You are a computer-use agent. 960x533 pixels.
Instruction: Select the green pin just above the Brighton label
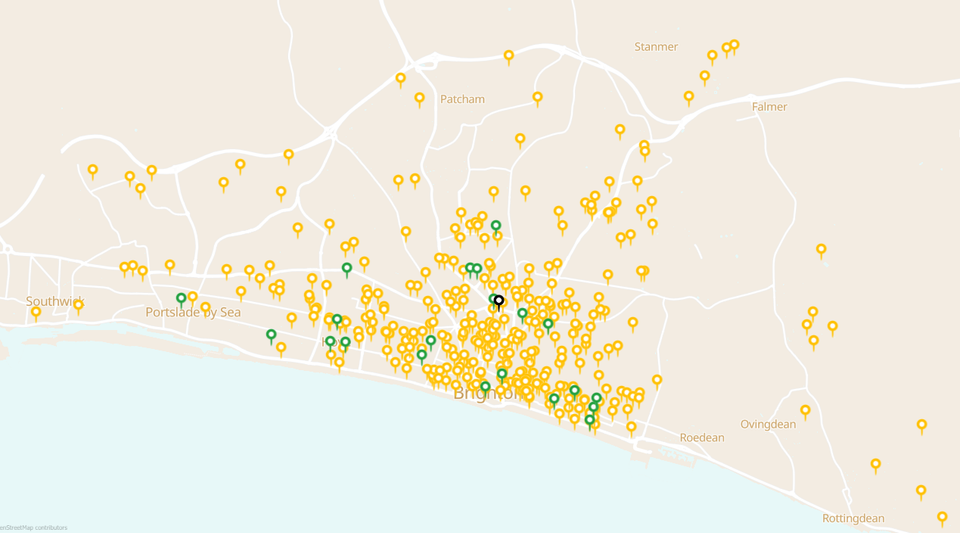[486, 389]
